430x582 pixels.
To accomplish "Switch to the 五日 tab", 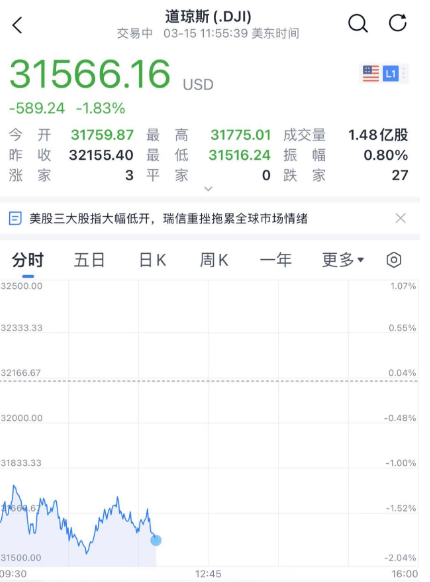I will click(x=89, y=260).
